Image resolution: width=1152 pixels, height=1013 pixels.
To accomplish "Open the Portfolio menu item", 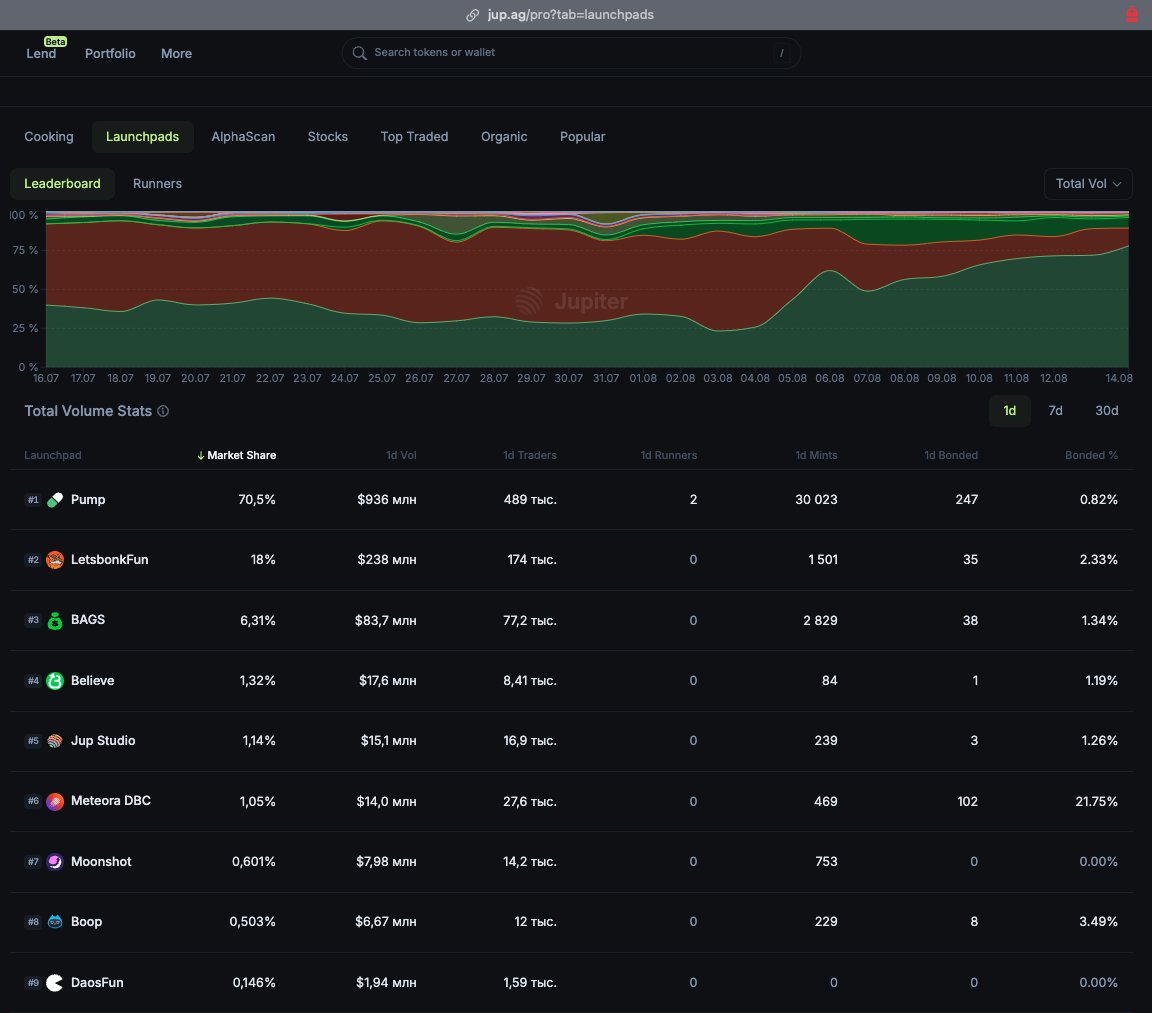I will tap(110, 54).
